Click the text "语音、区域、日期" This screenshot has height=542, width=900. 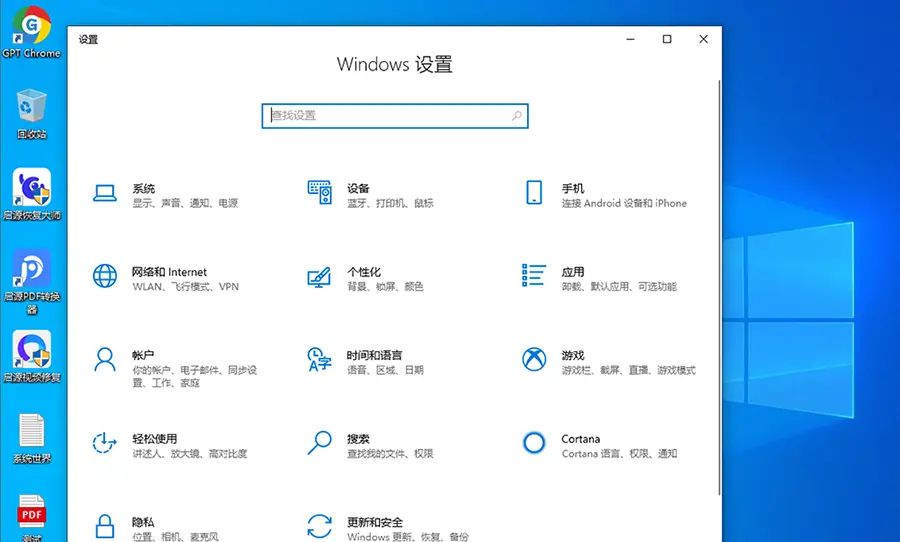point(385,370)
